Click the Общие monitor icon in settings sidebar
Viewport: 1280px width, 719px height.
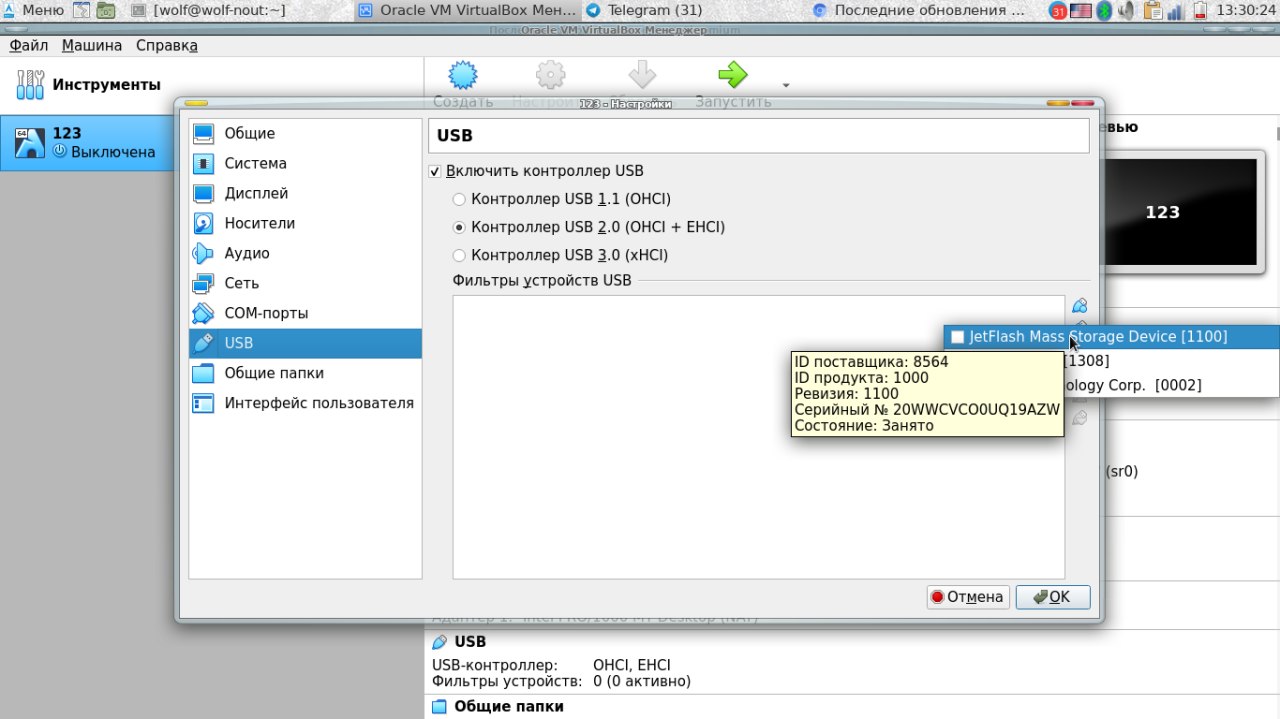point(203,133)
